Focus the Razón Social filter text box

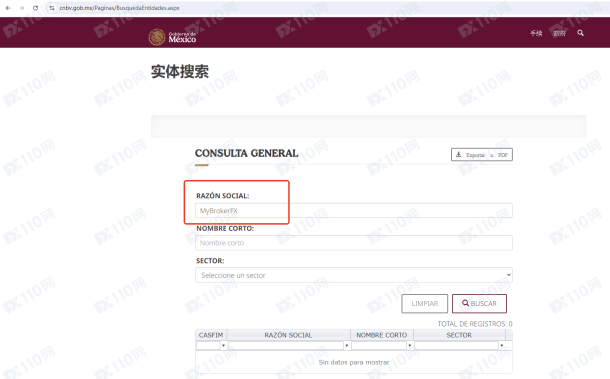tap(286, 346)
